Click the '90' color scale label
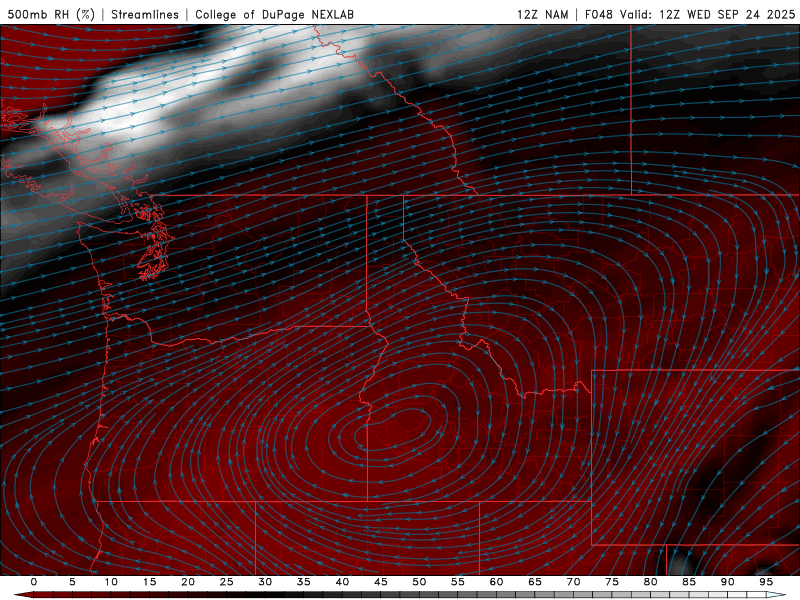The image size is (800, 600). click(728, 582)
